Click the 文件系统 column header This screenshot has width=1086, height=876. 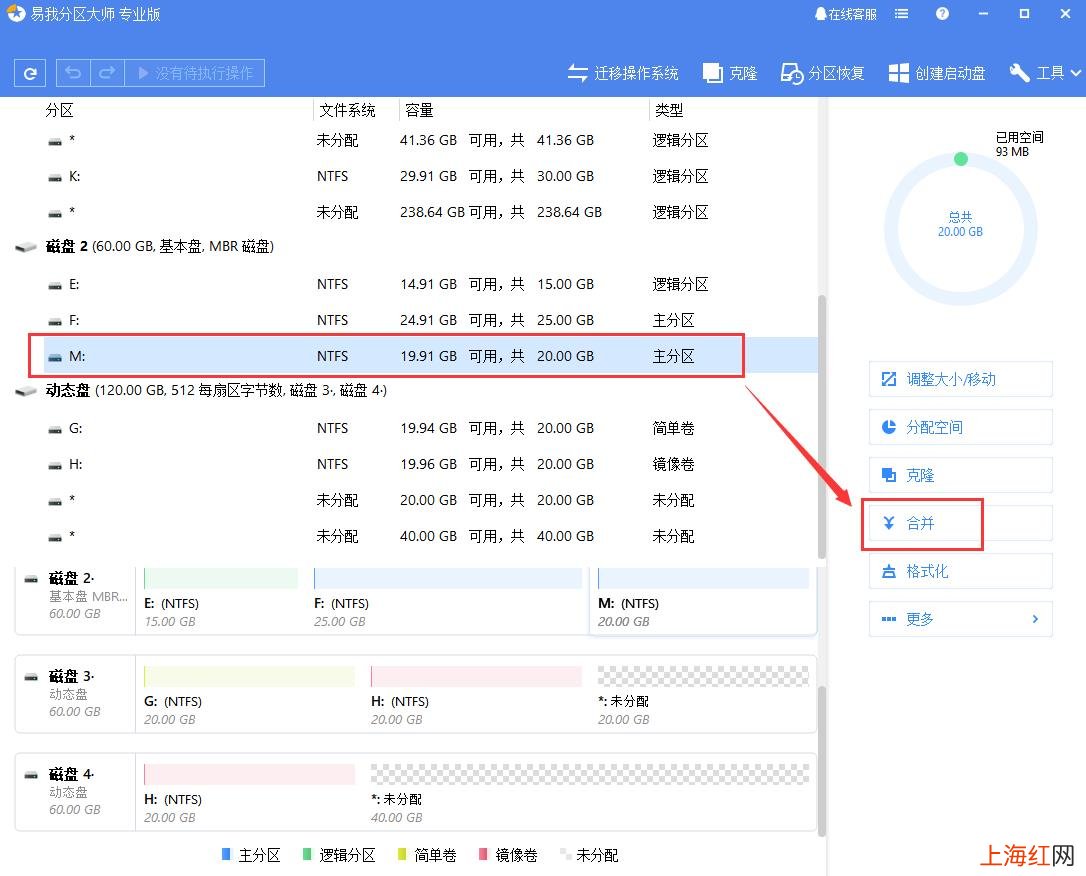(347, 110)
